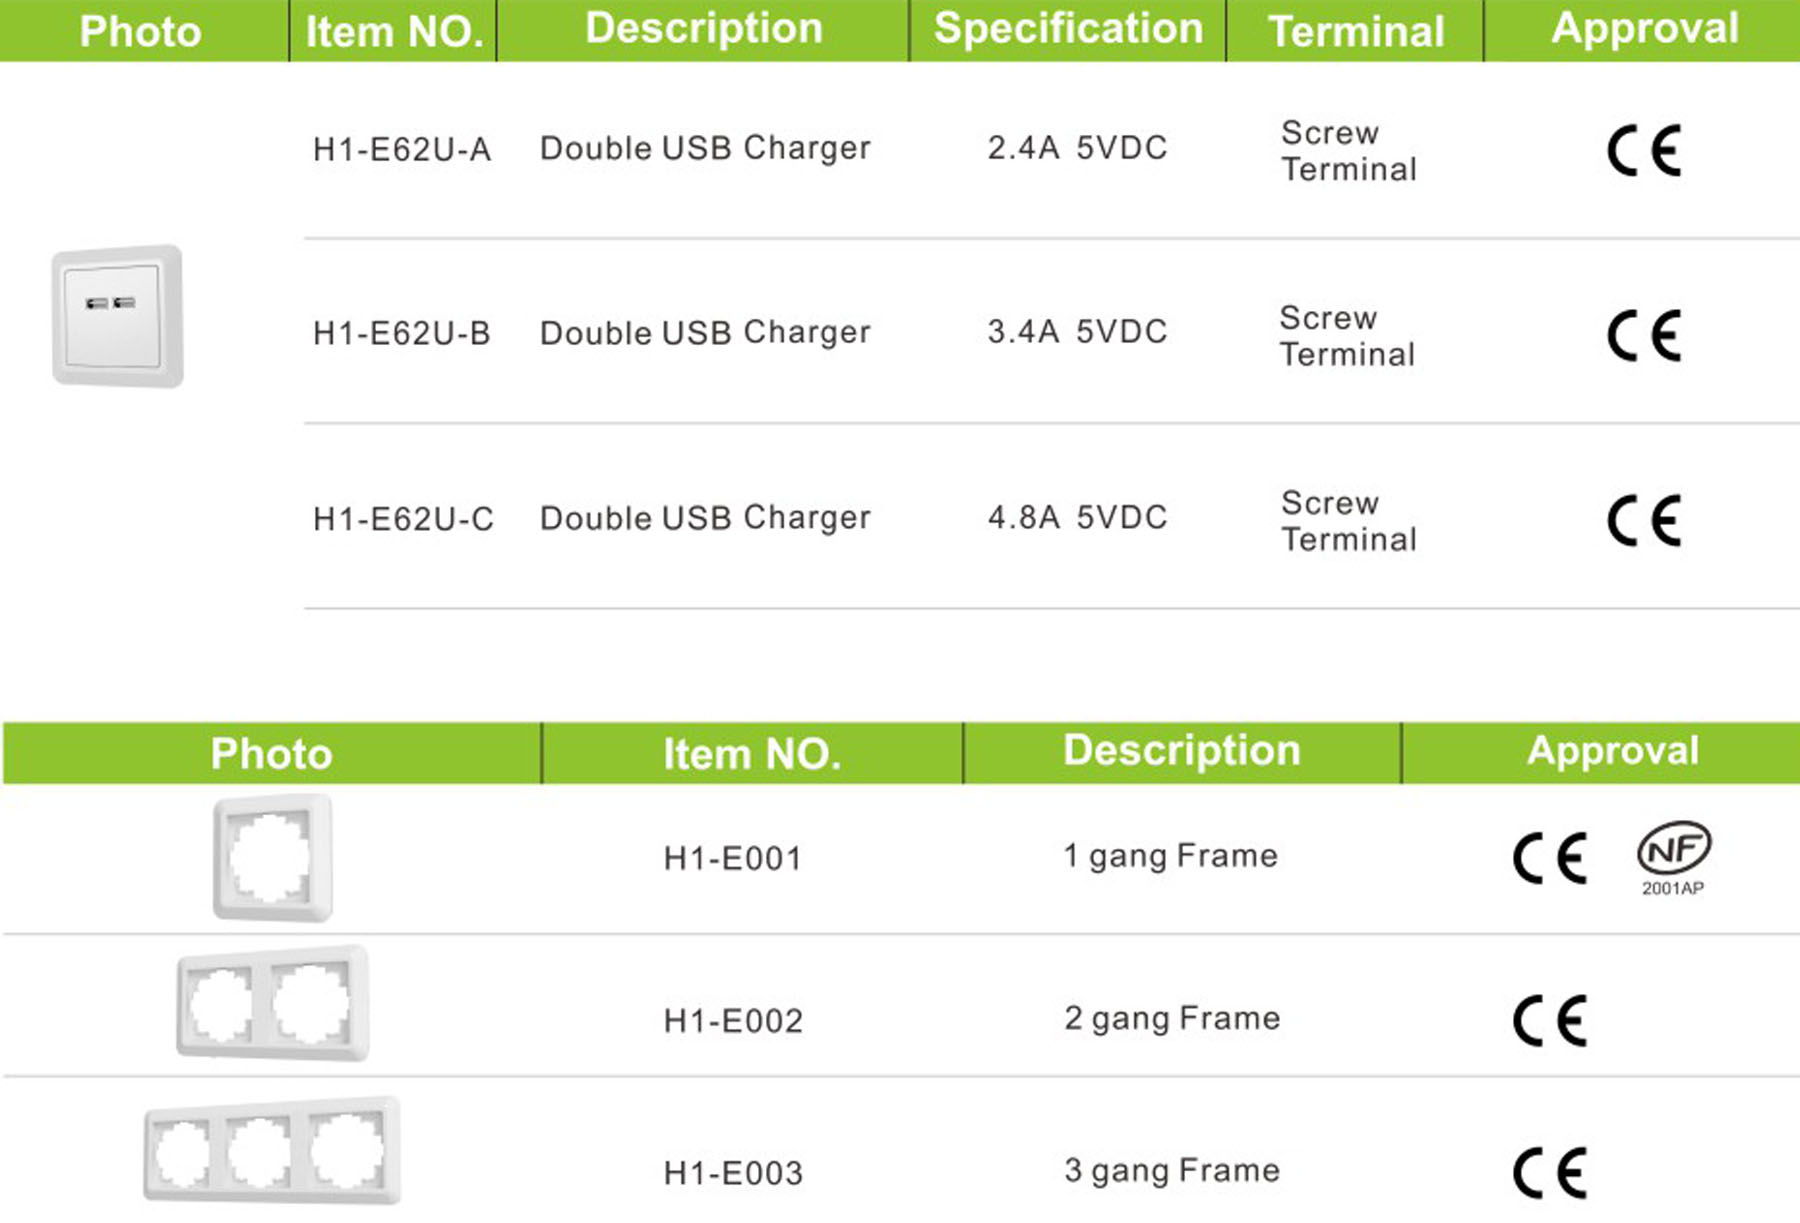1800x1223 pixels.
Task: Click the Terminal column header
Action: [1356, 32]
